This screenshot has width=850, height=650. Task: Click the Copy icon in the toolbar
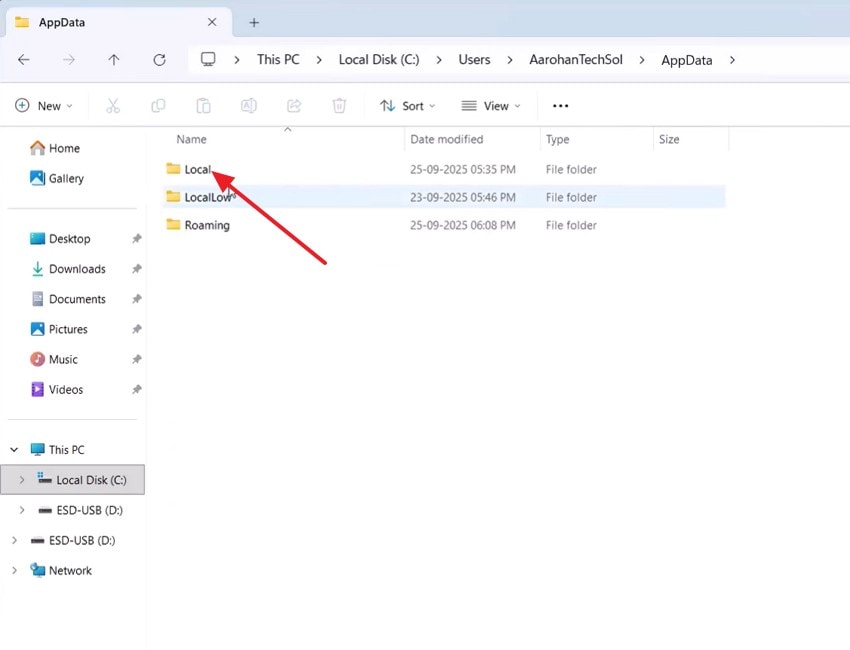click(157, 105)
